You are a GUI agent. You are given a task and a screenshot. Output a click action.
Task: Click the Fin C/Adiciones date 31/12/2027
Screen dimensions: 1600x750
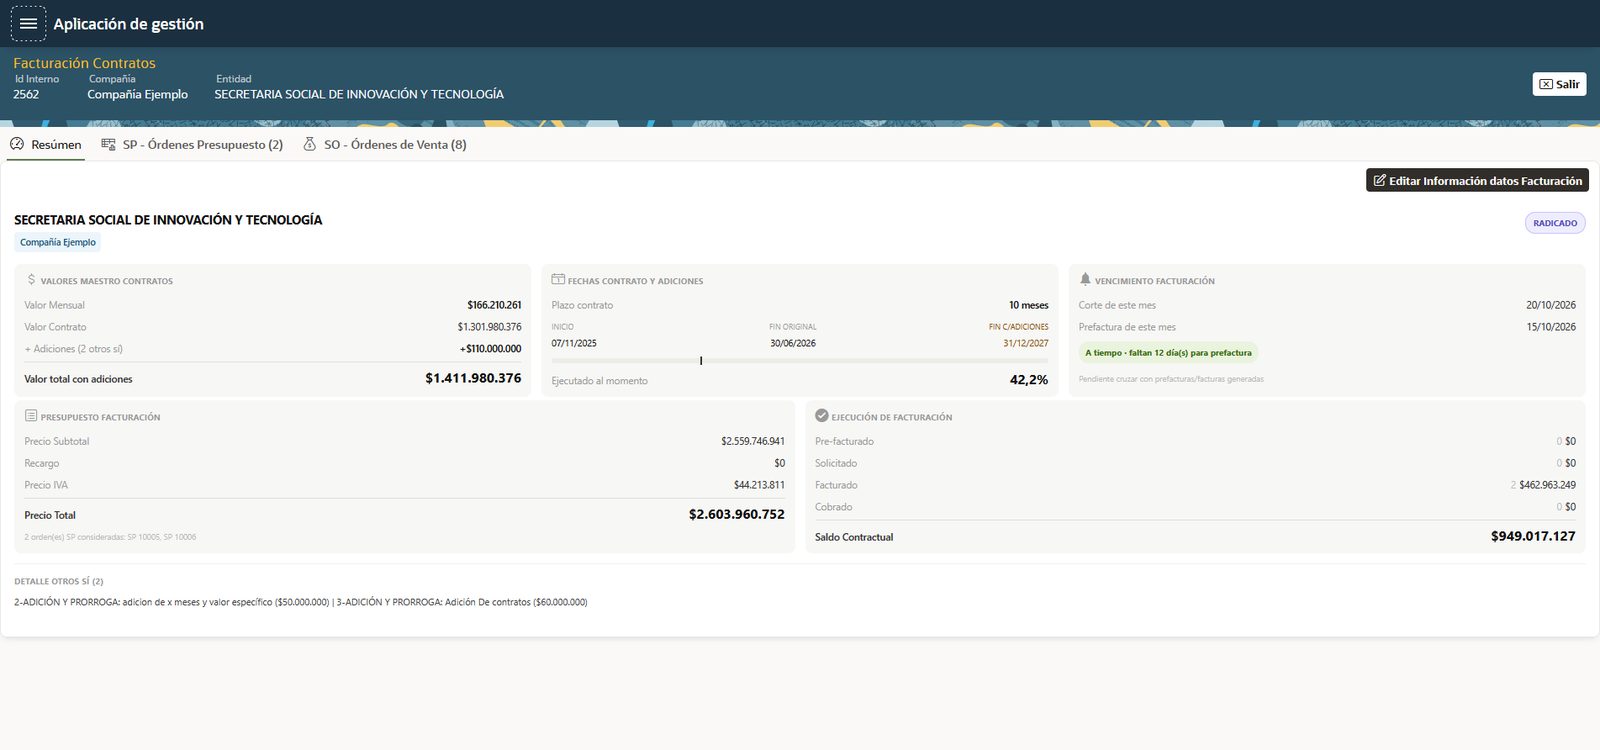click(x=1026, y=343)
